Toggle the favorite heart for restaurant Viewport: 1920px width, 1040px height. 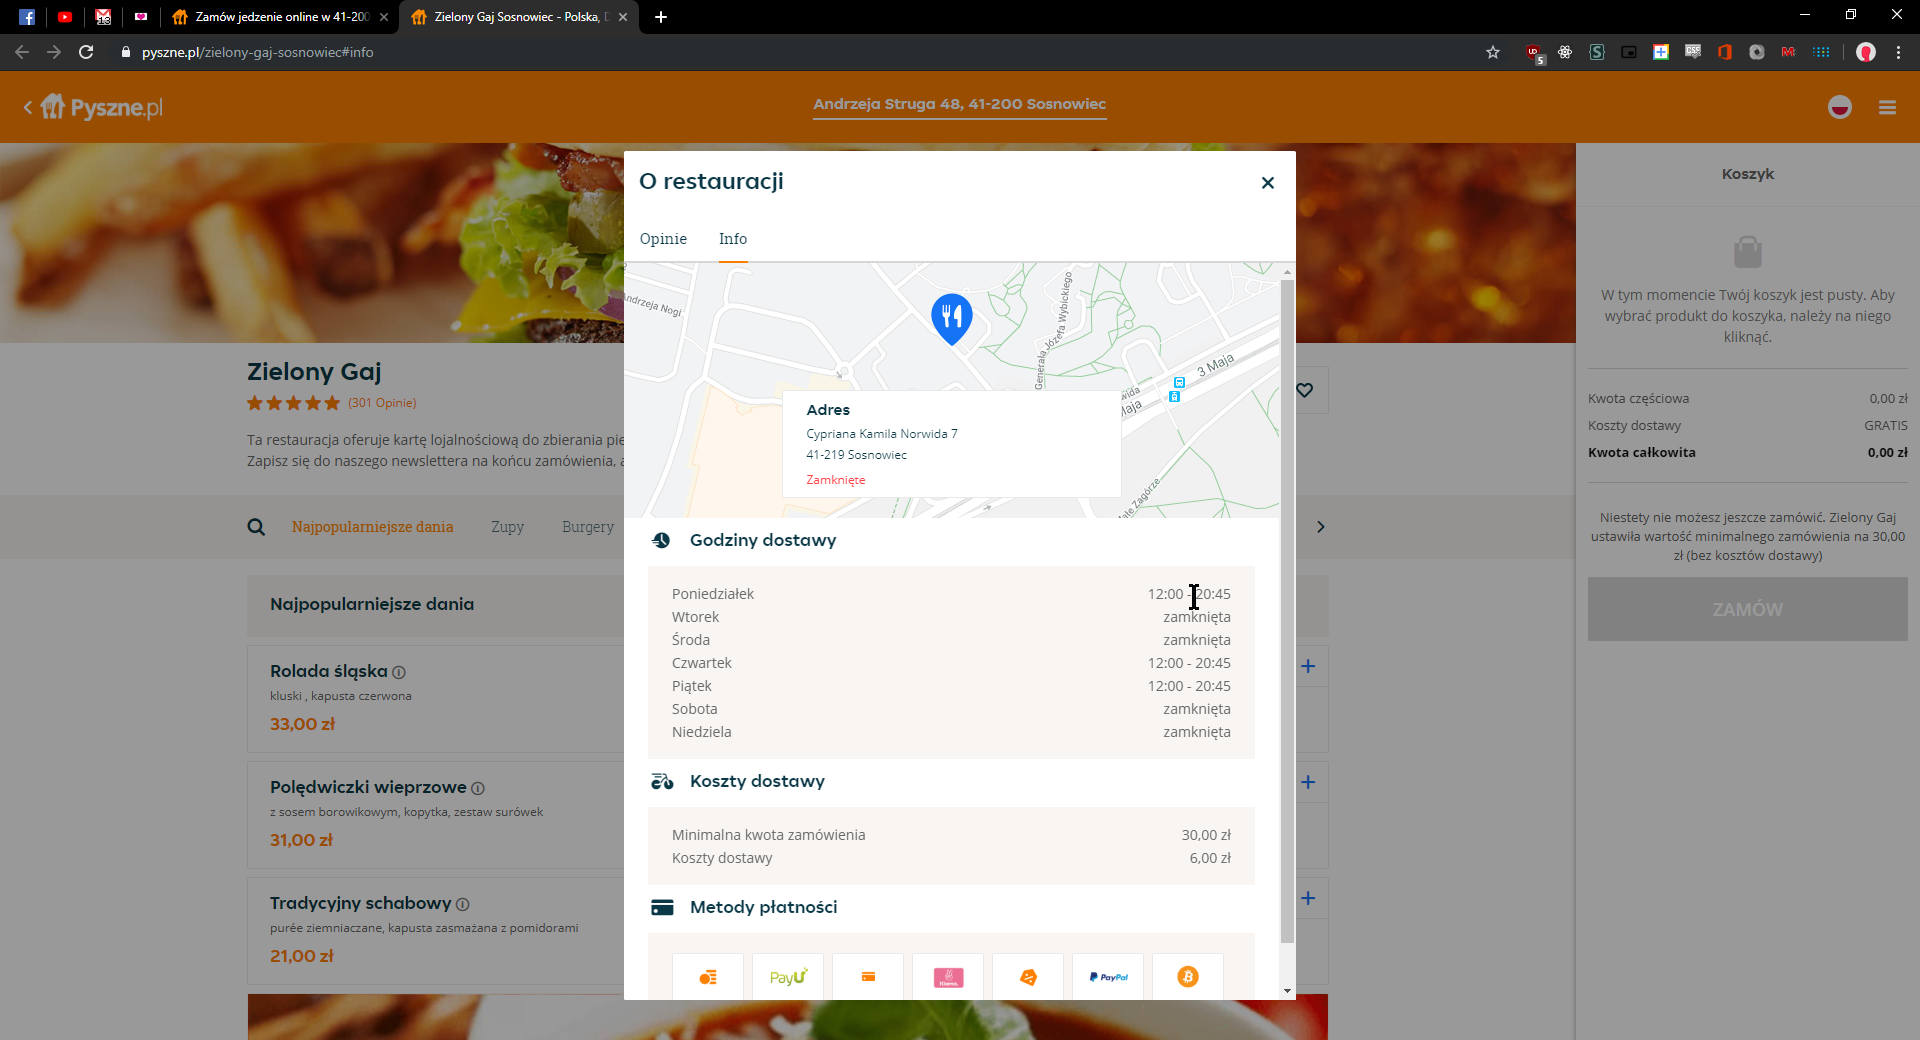click(x=1305, y=390)
